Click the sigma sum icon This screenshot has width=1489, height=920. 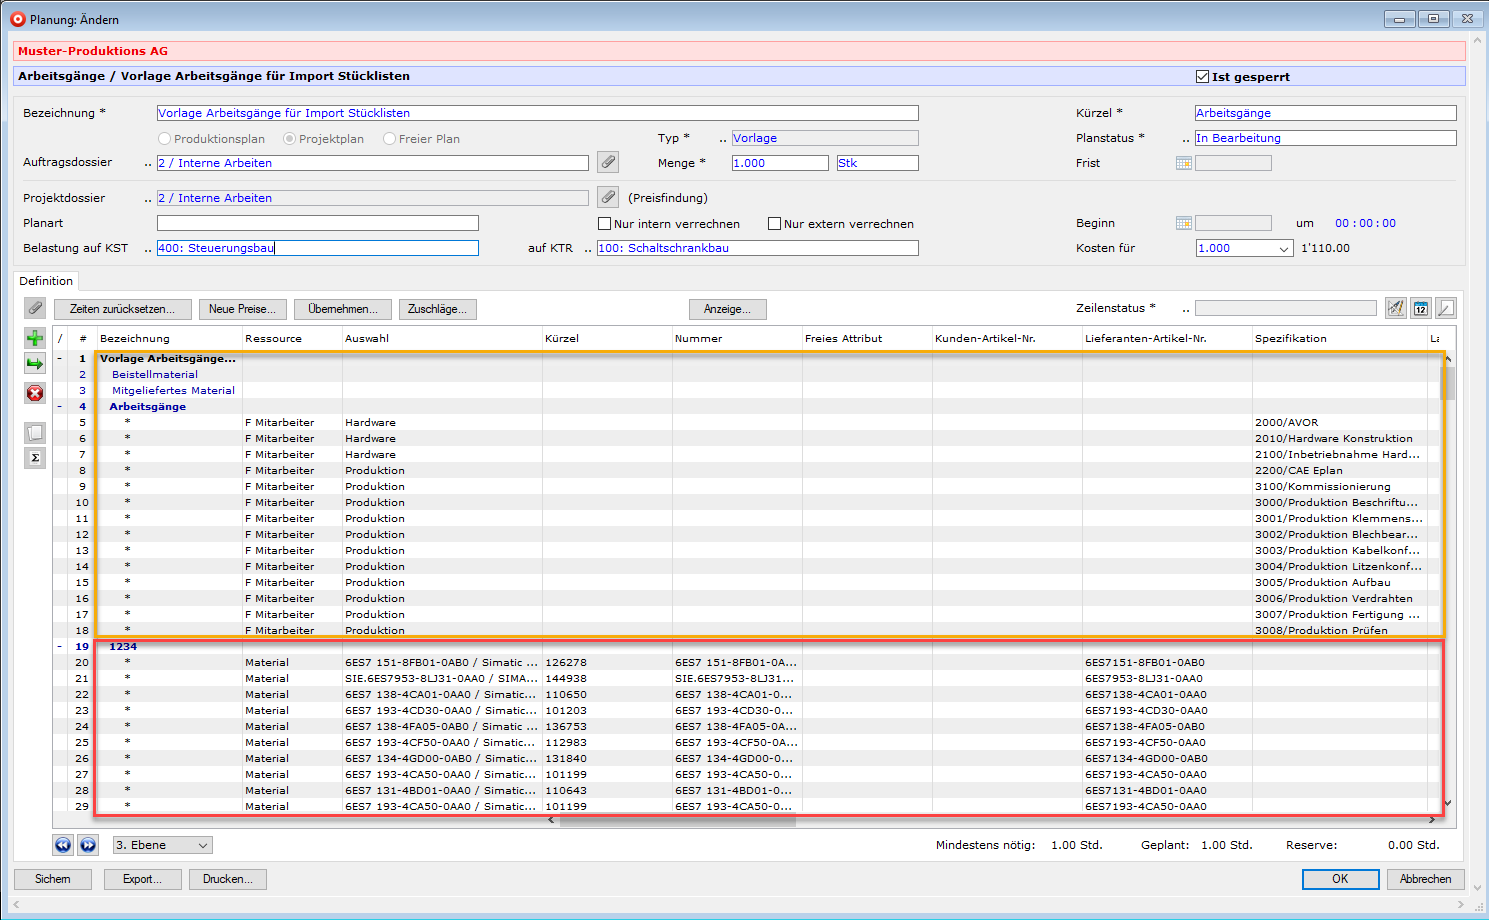pyautogui.click(x=35, y=458)
